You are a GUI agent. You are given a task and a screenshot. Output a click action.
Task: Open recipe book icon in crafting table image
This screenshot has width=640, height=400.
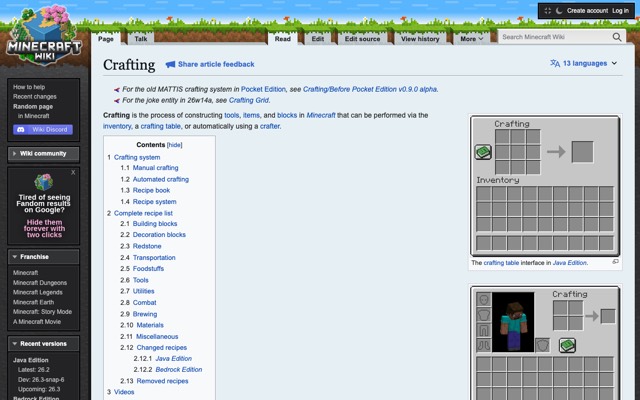pyautogui.click(x=483, y=152)
